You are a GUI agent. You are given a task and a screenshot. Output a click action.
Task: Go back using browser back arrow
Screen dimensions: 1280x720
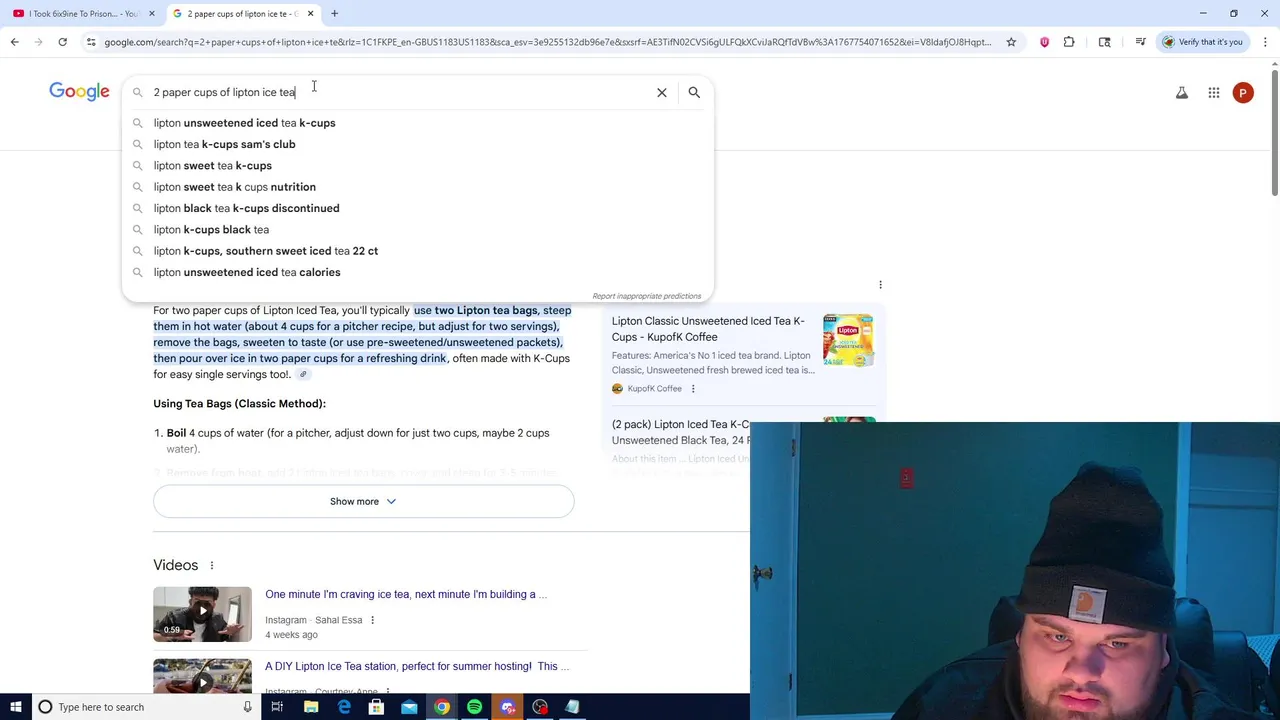pyautogui.click(x=14, y=42)
